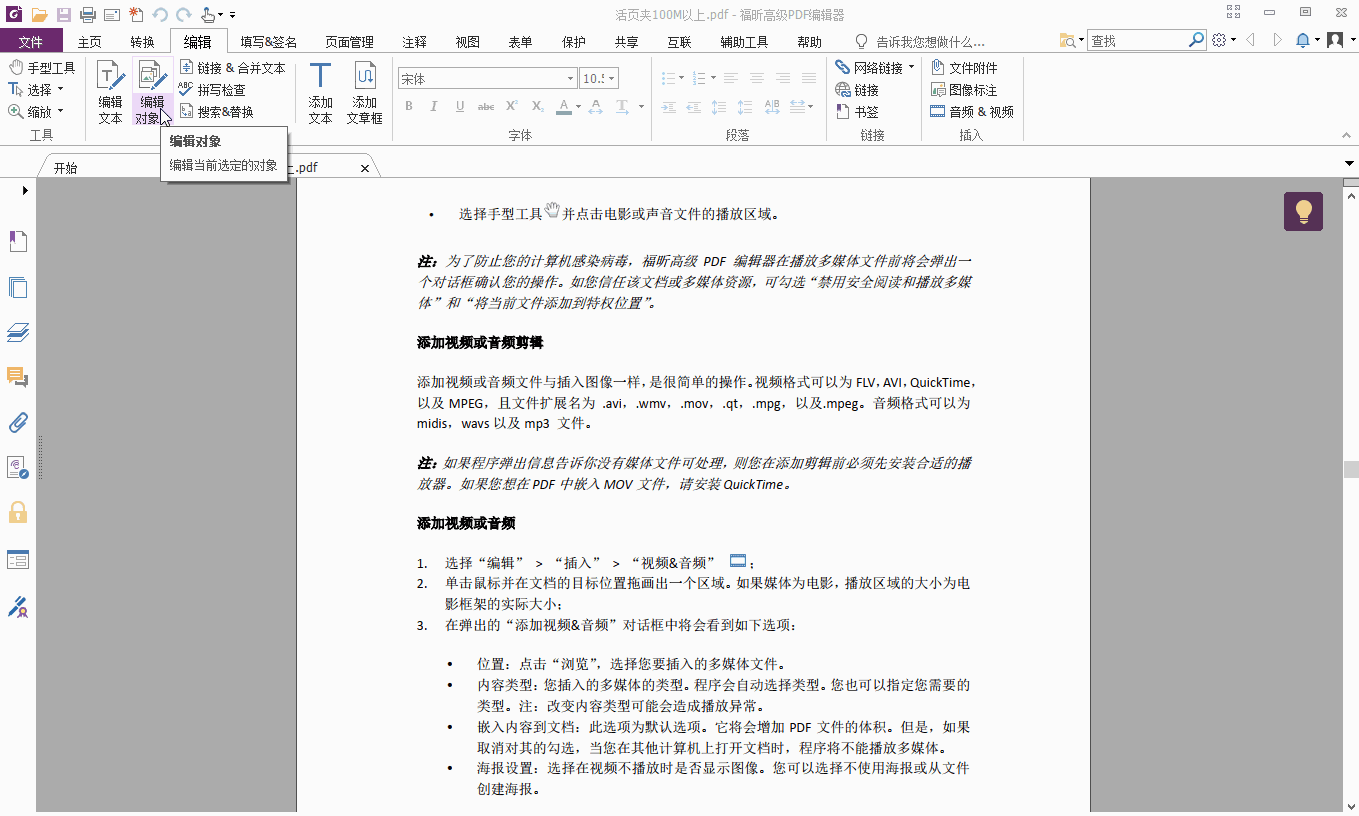This screenshot has width=1359, height=816.
Task: Select the Edit Text tool
Action: [109, 92]
